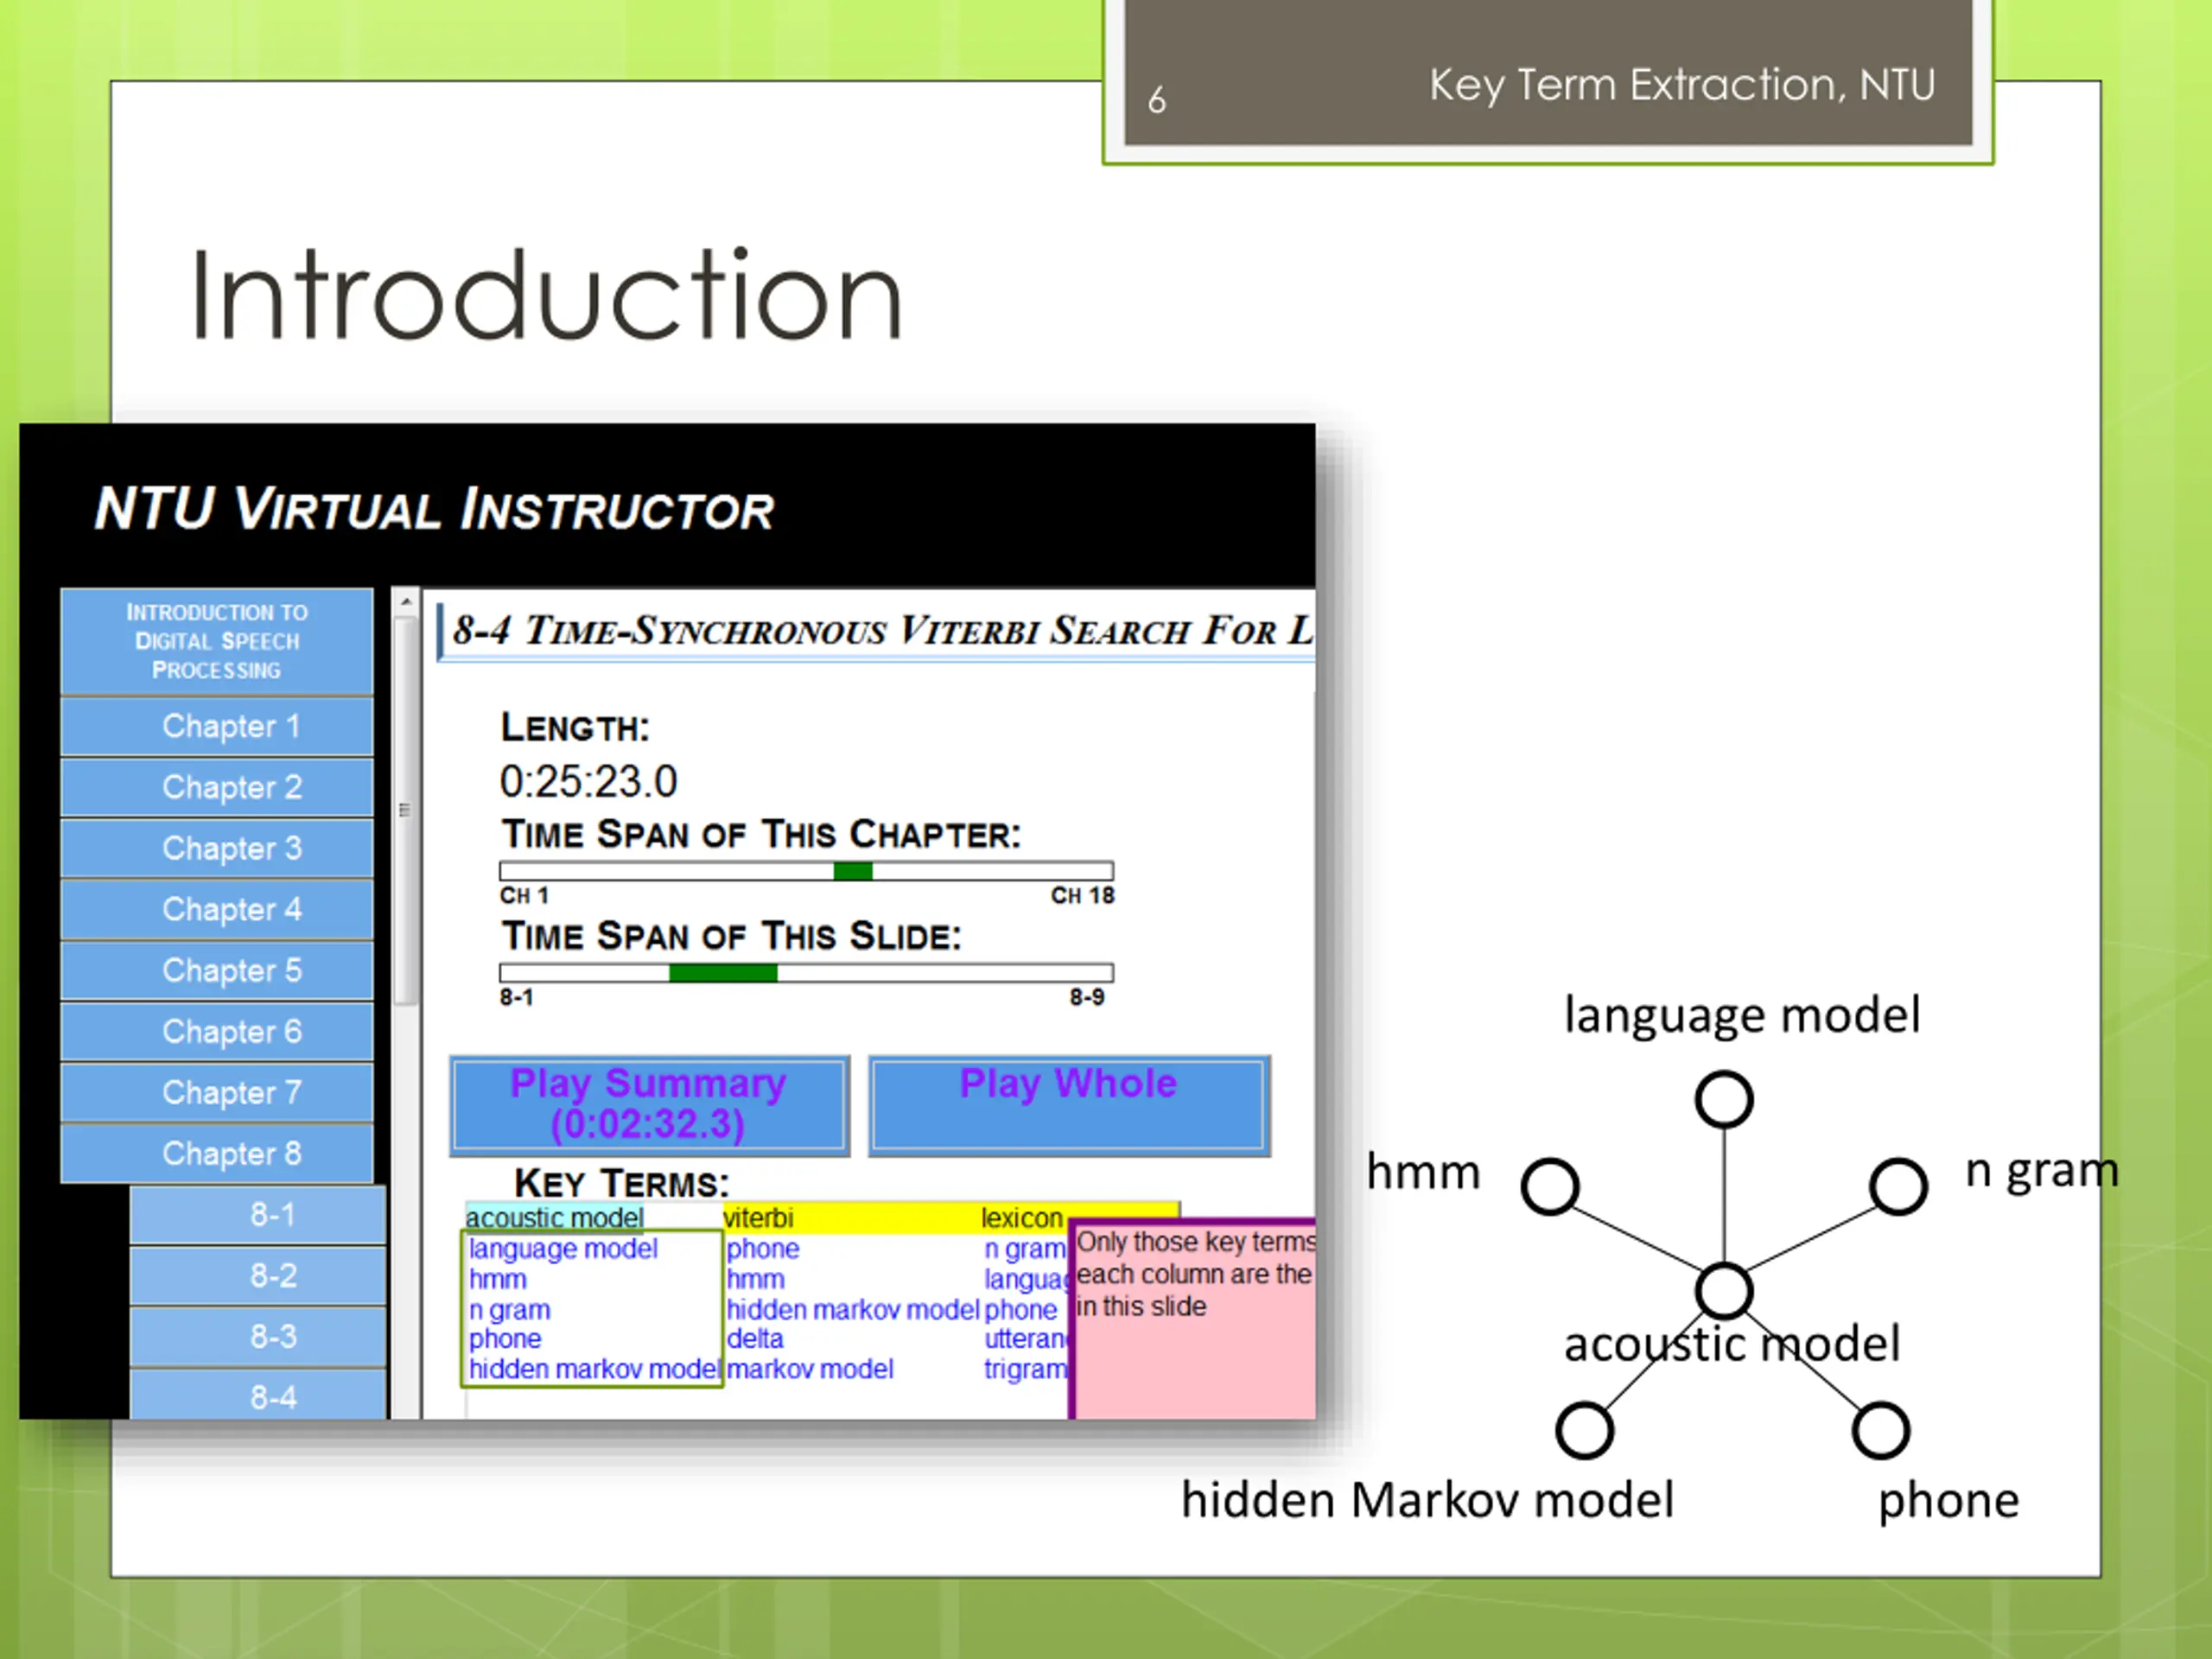Click the pink key terms tooltip note
The image size is (2212, 1659).
click(x=1193, y=1319)
